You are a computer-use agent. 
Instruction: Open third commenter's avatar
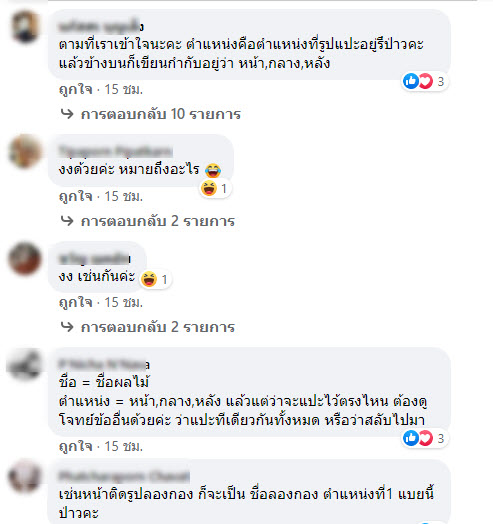click(x=25, y=258)
